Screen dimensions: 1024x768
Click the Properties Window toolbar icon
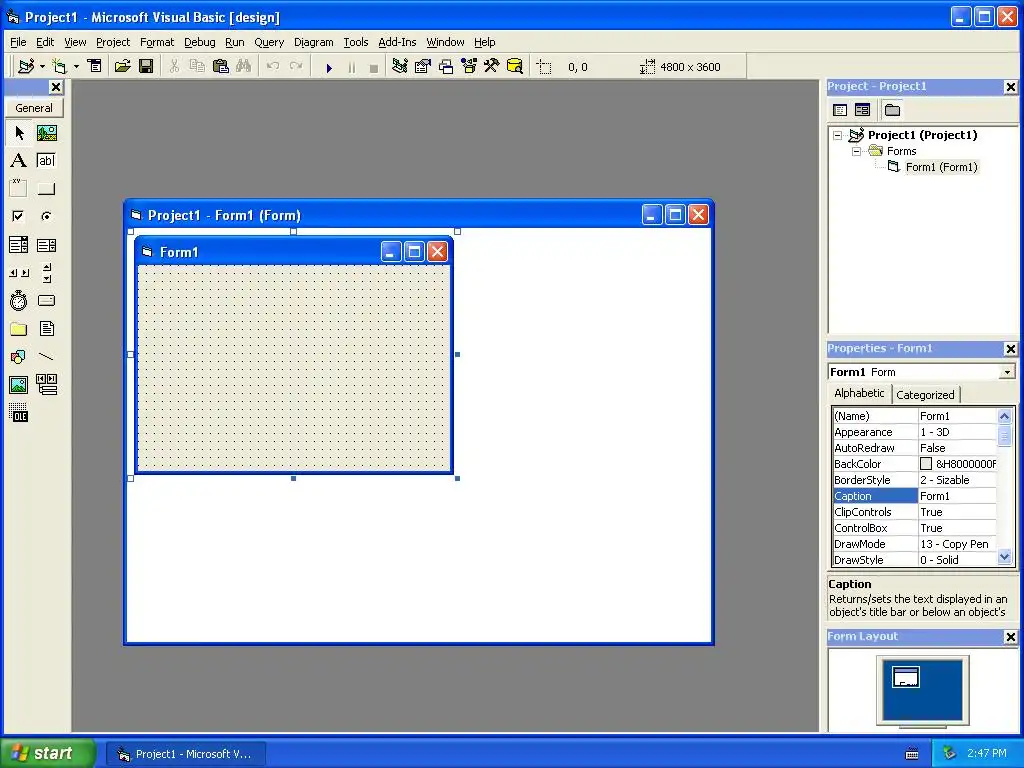click(423, 66)
